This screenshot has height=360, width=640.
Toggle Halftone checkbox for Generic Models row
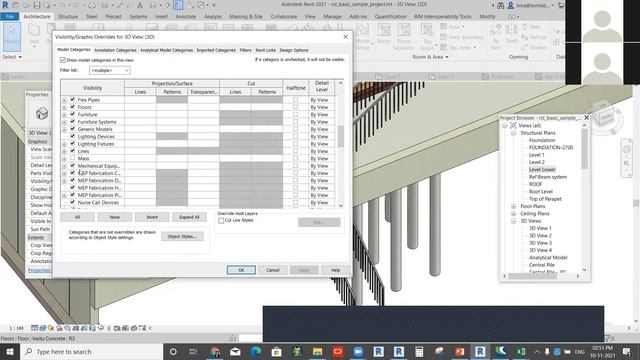pos(296,129)
